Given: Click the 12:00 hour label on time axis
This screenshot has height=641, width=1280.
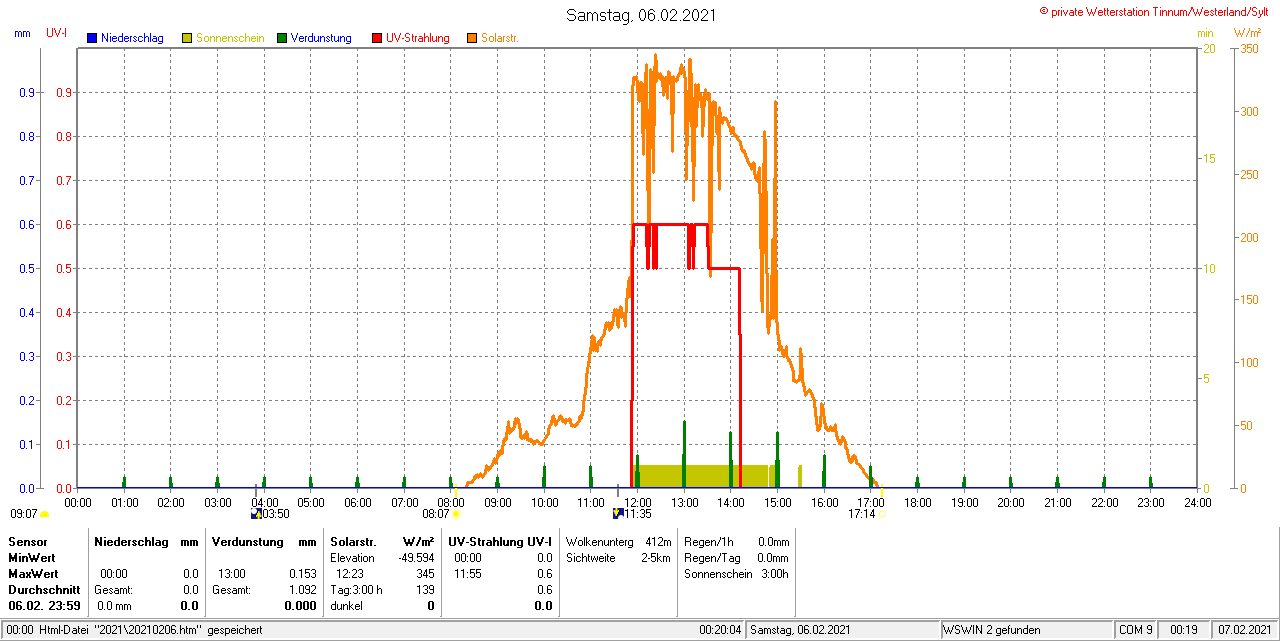Looking at the screenshot, I should coord(637,502).
